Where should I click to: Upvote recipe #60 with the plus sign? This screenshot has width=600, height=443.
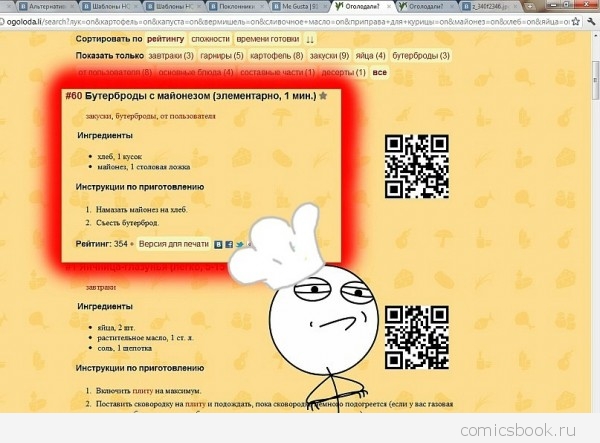click(132, 244)
